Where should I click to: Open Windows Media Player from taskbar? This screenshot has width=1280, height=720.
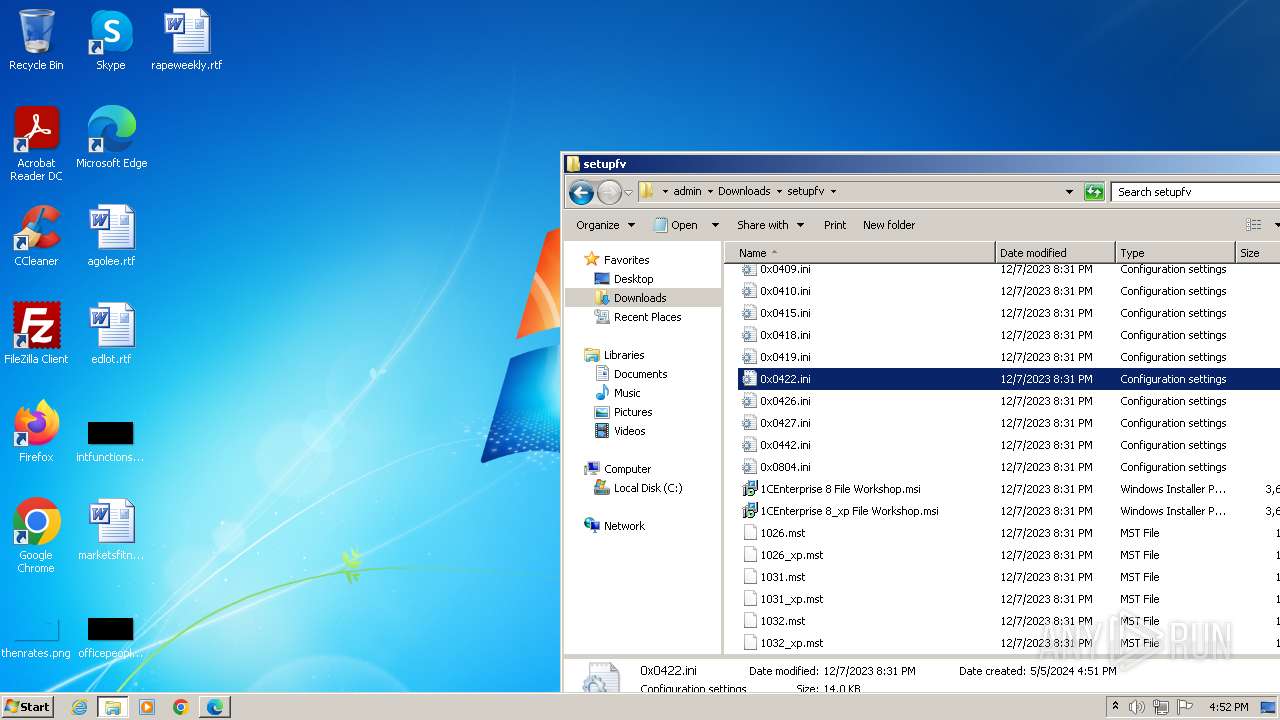(x=147, y=707)
